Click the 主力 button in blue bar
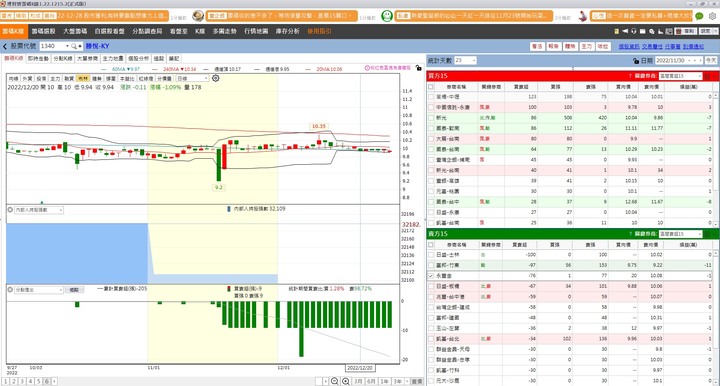The image size is (720, 386). [x=586, y=46]
